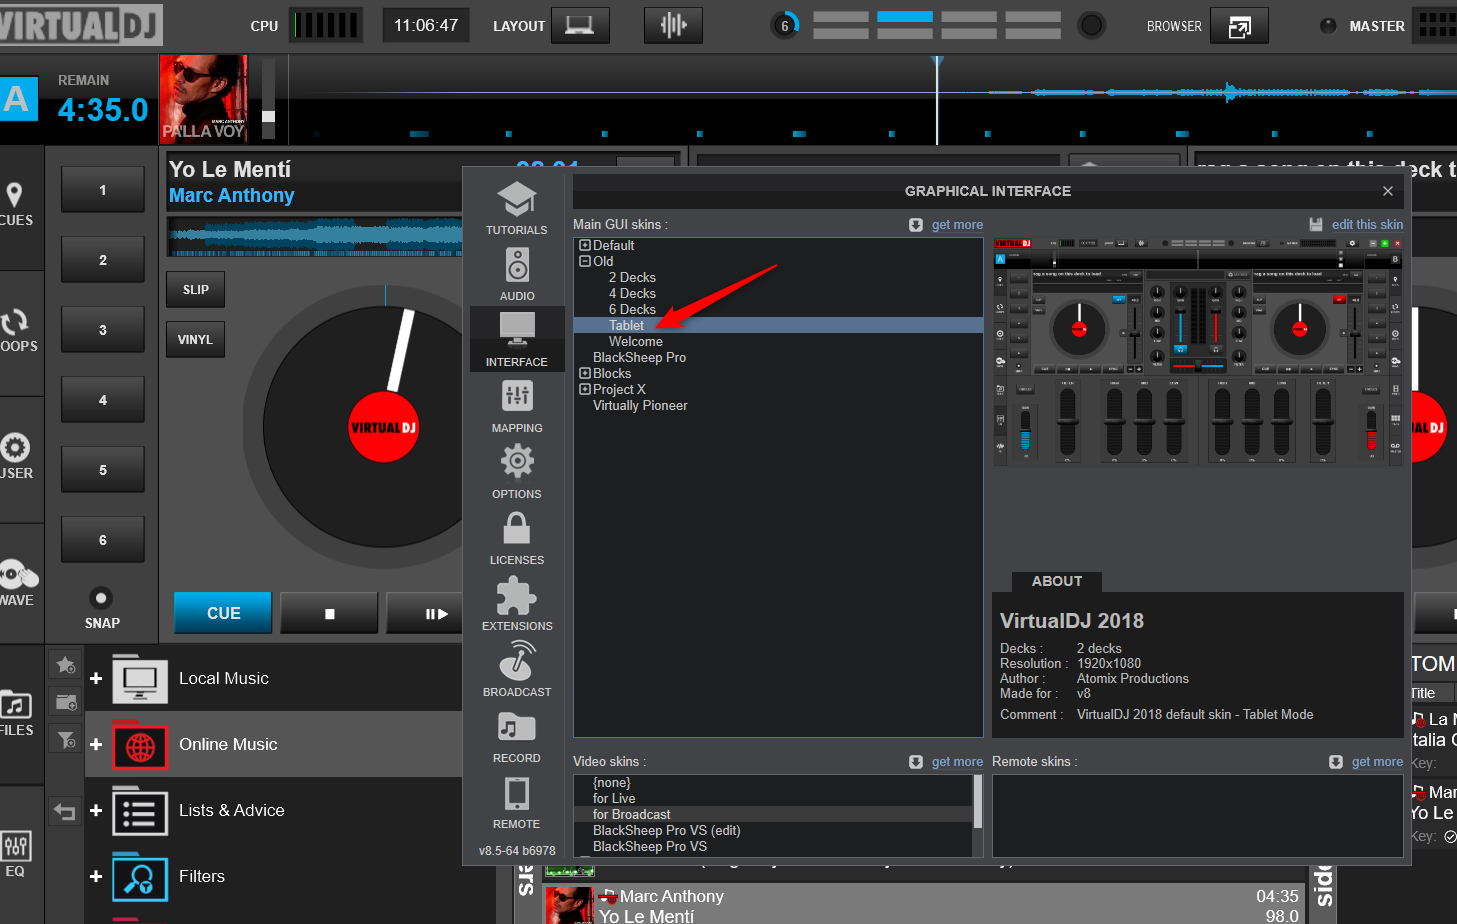Image resolution: width=1457 pixels, height=924 pixels.
Task: Click get more for Main GUI skins
Action: point(957,225)
